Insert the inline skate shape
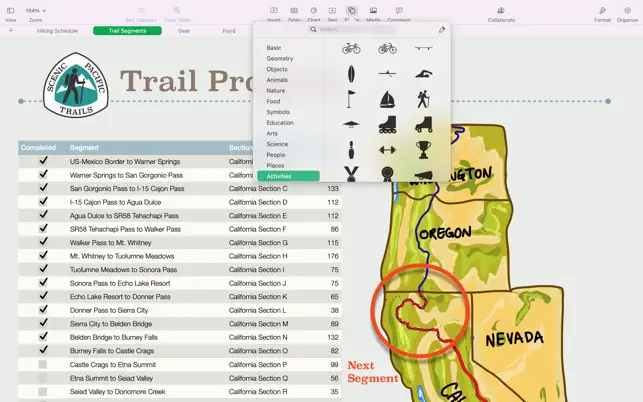This screenshot has height=402, width=643. [x=387, y=125]
